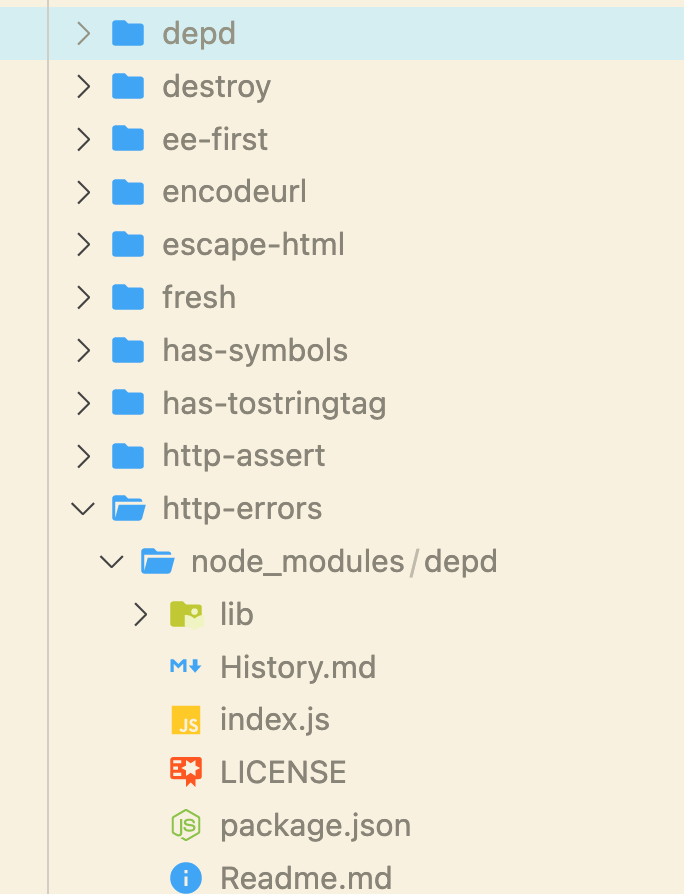Collapse the http-errors folder
Screen dimensions: 684x894
(83, 508)
